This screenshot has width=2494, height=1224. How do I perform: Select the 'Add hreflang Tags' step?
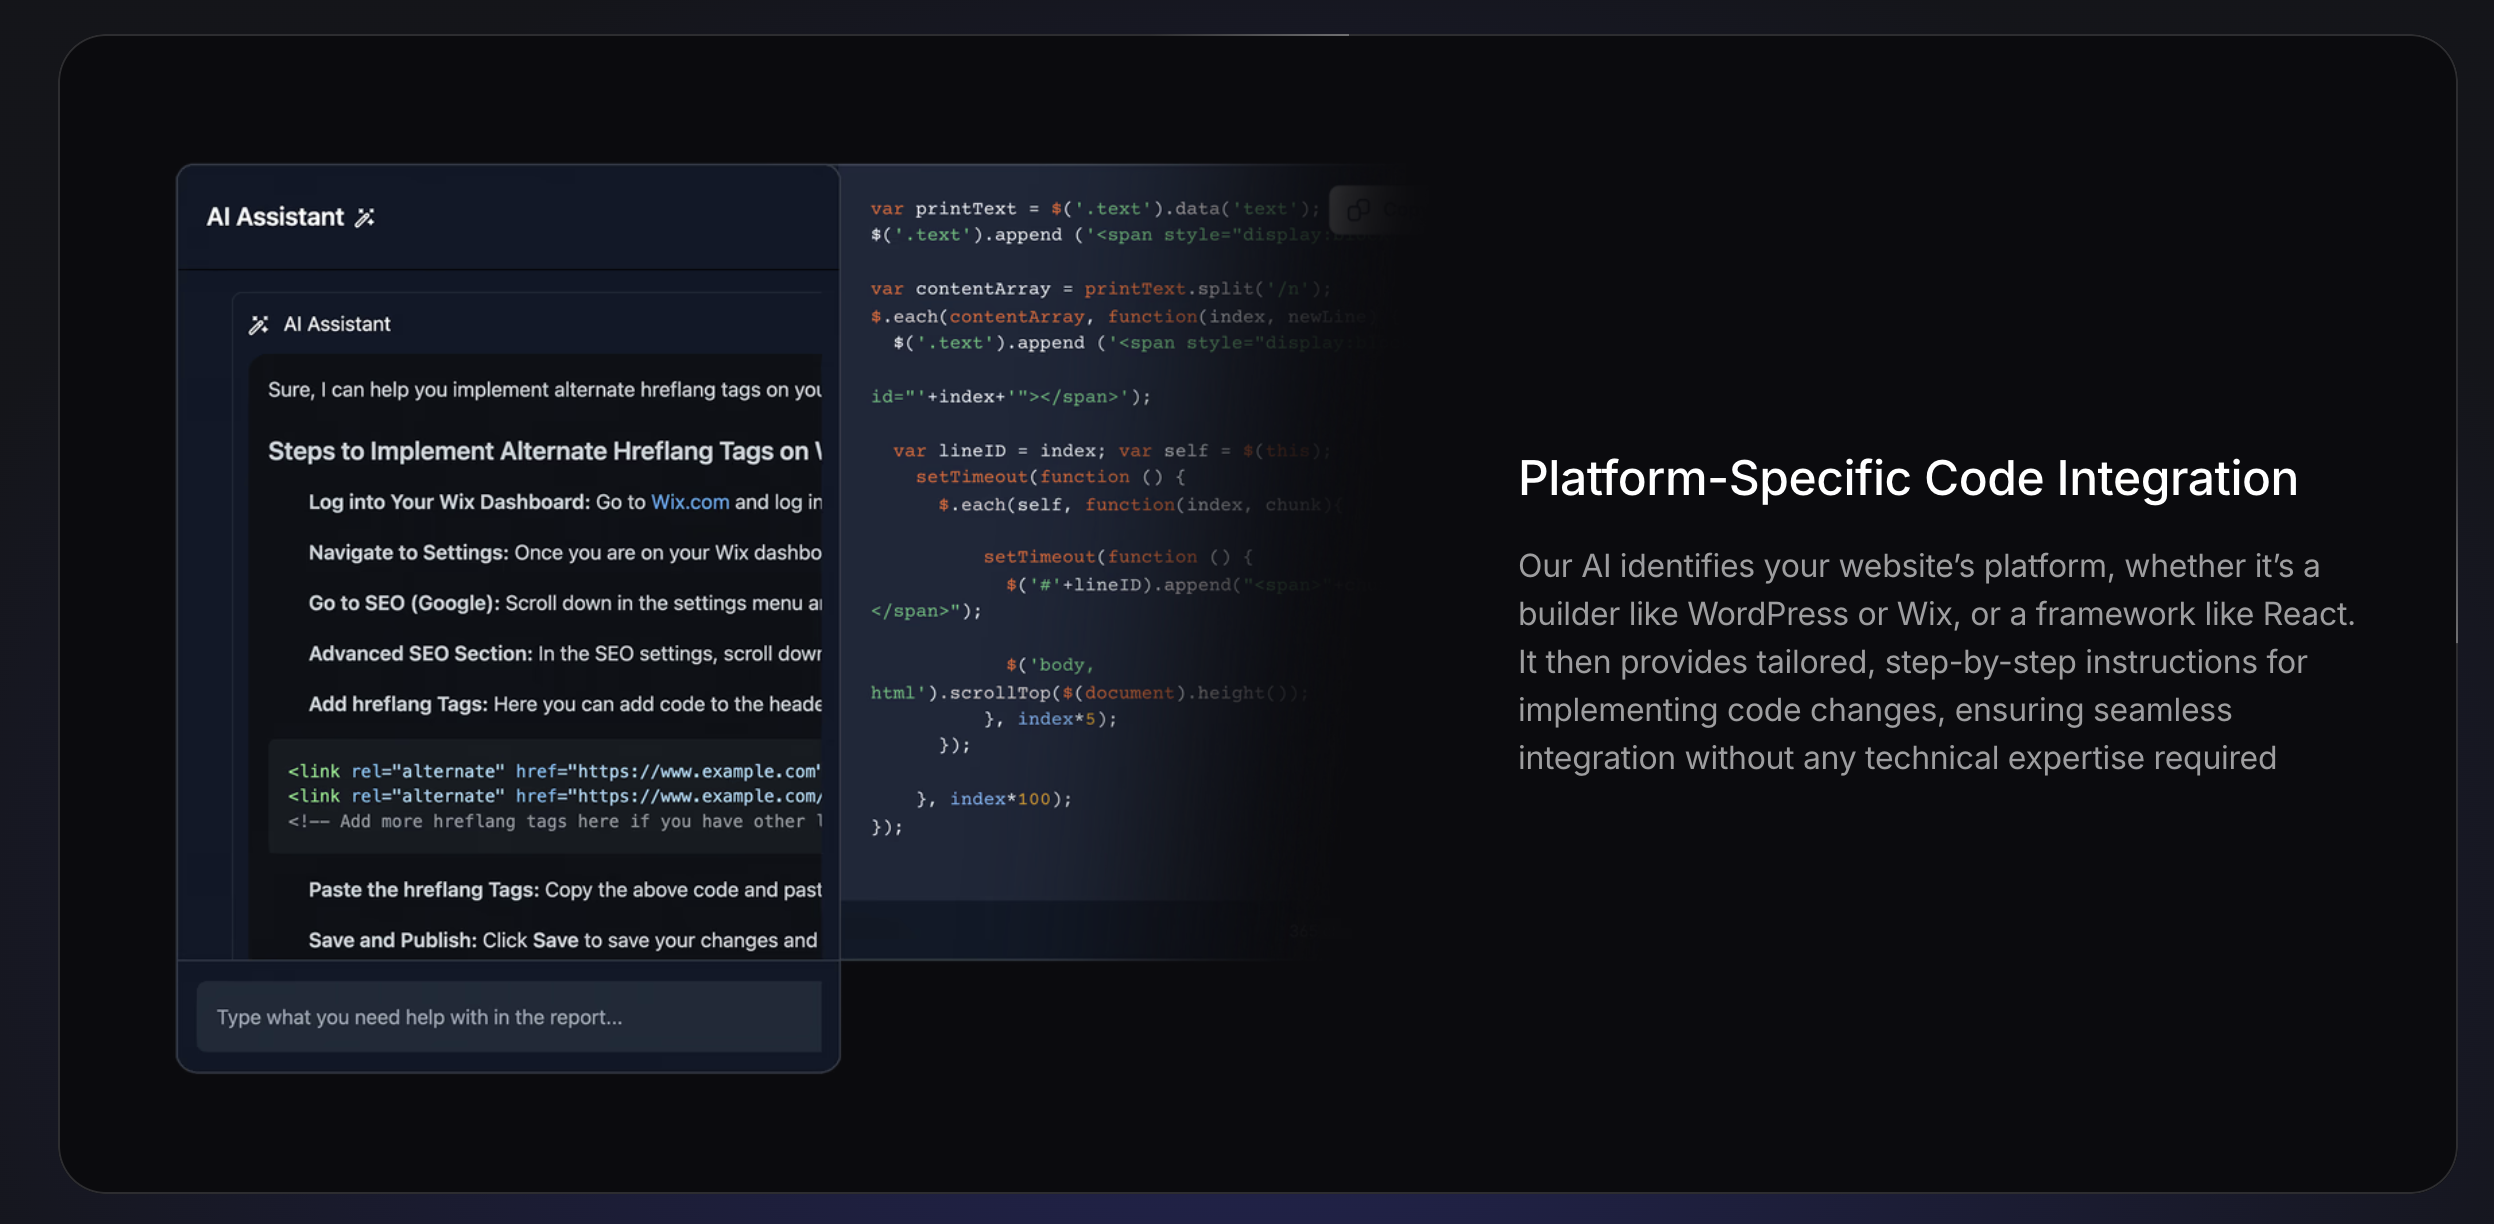[x=398, y=704]
